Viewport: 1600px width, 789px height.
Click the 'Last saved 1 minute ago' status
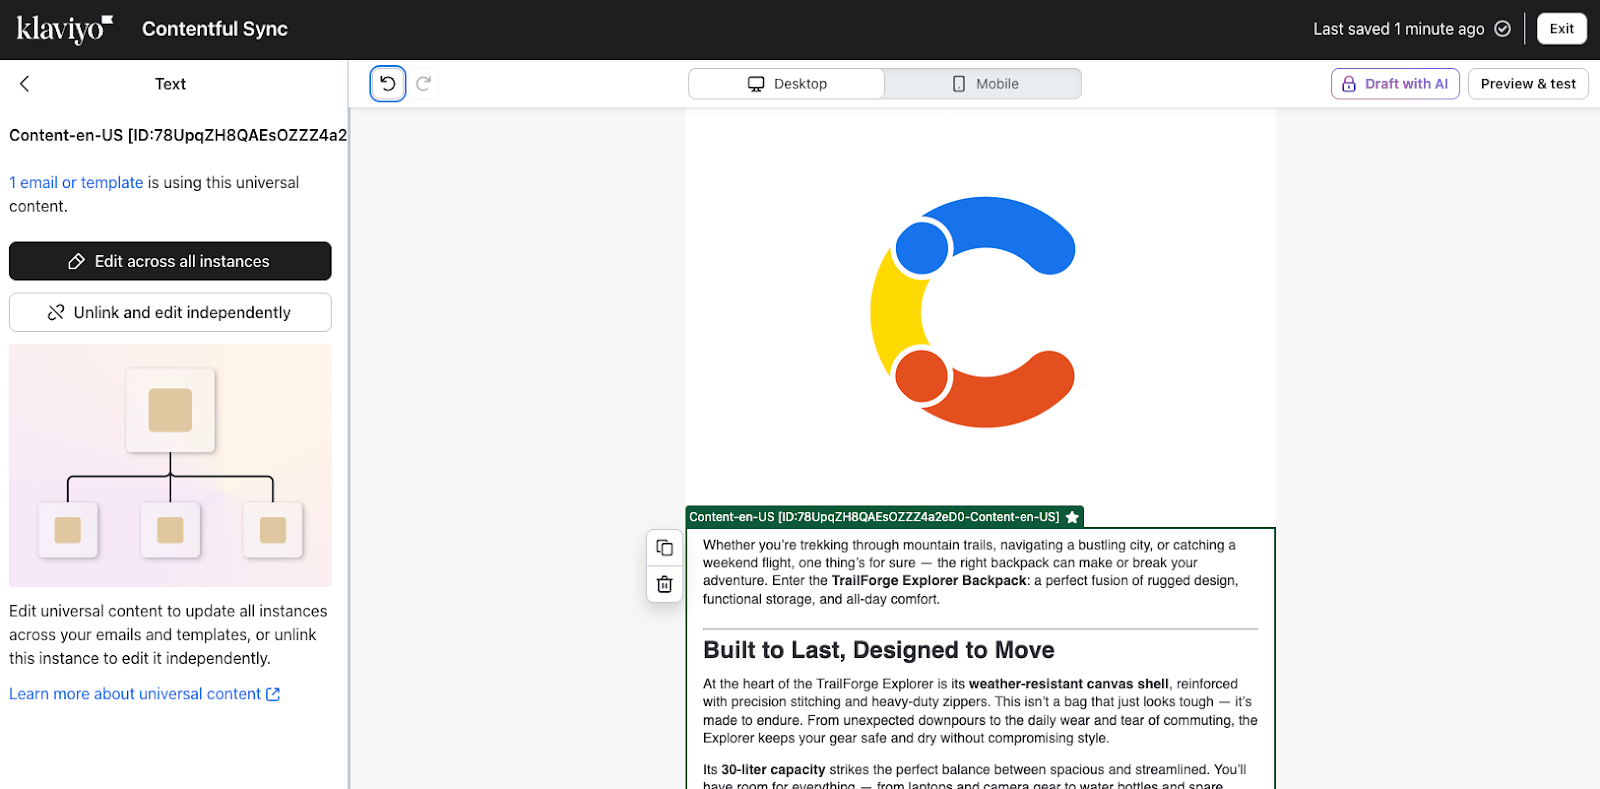coord(1398,29)
